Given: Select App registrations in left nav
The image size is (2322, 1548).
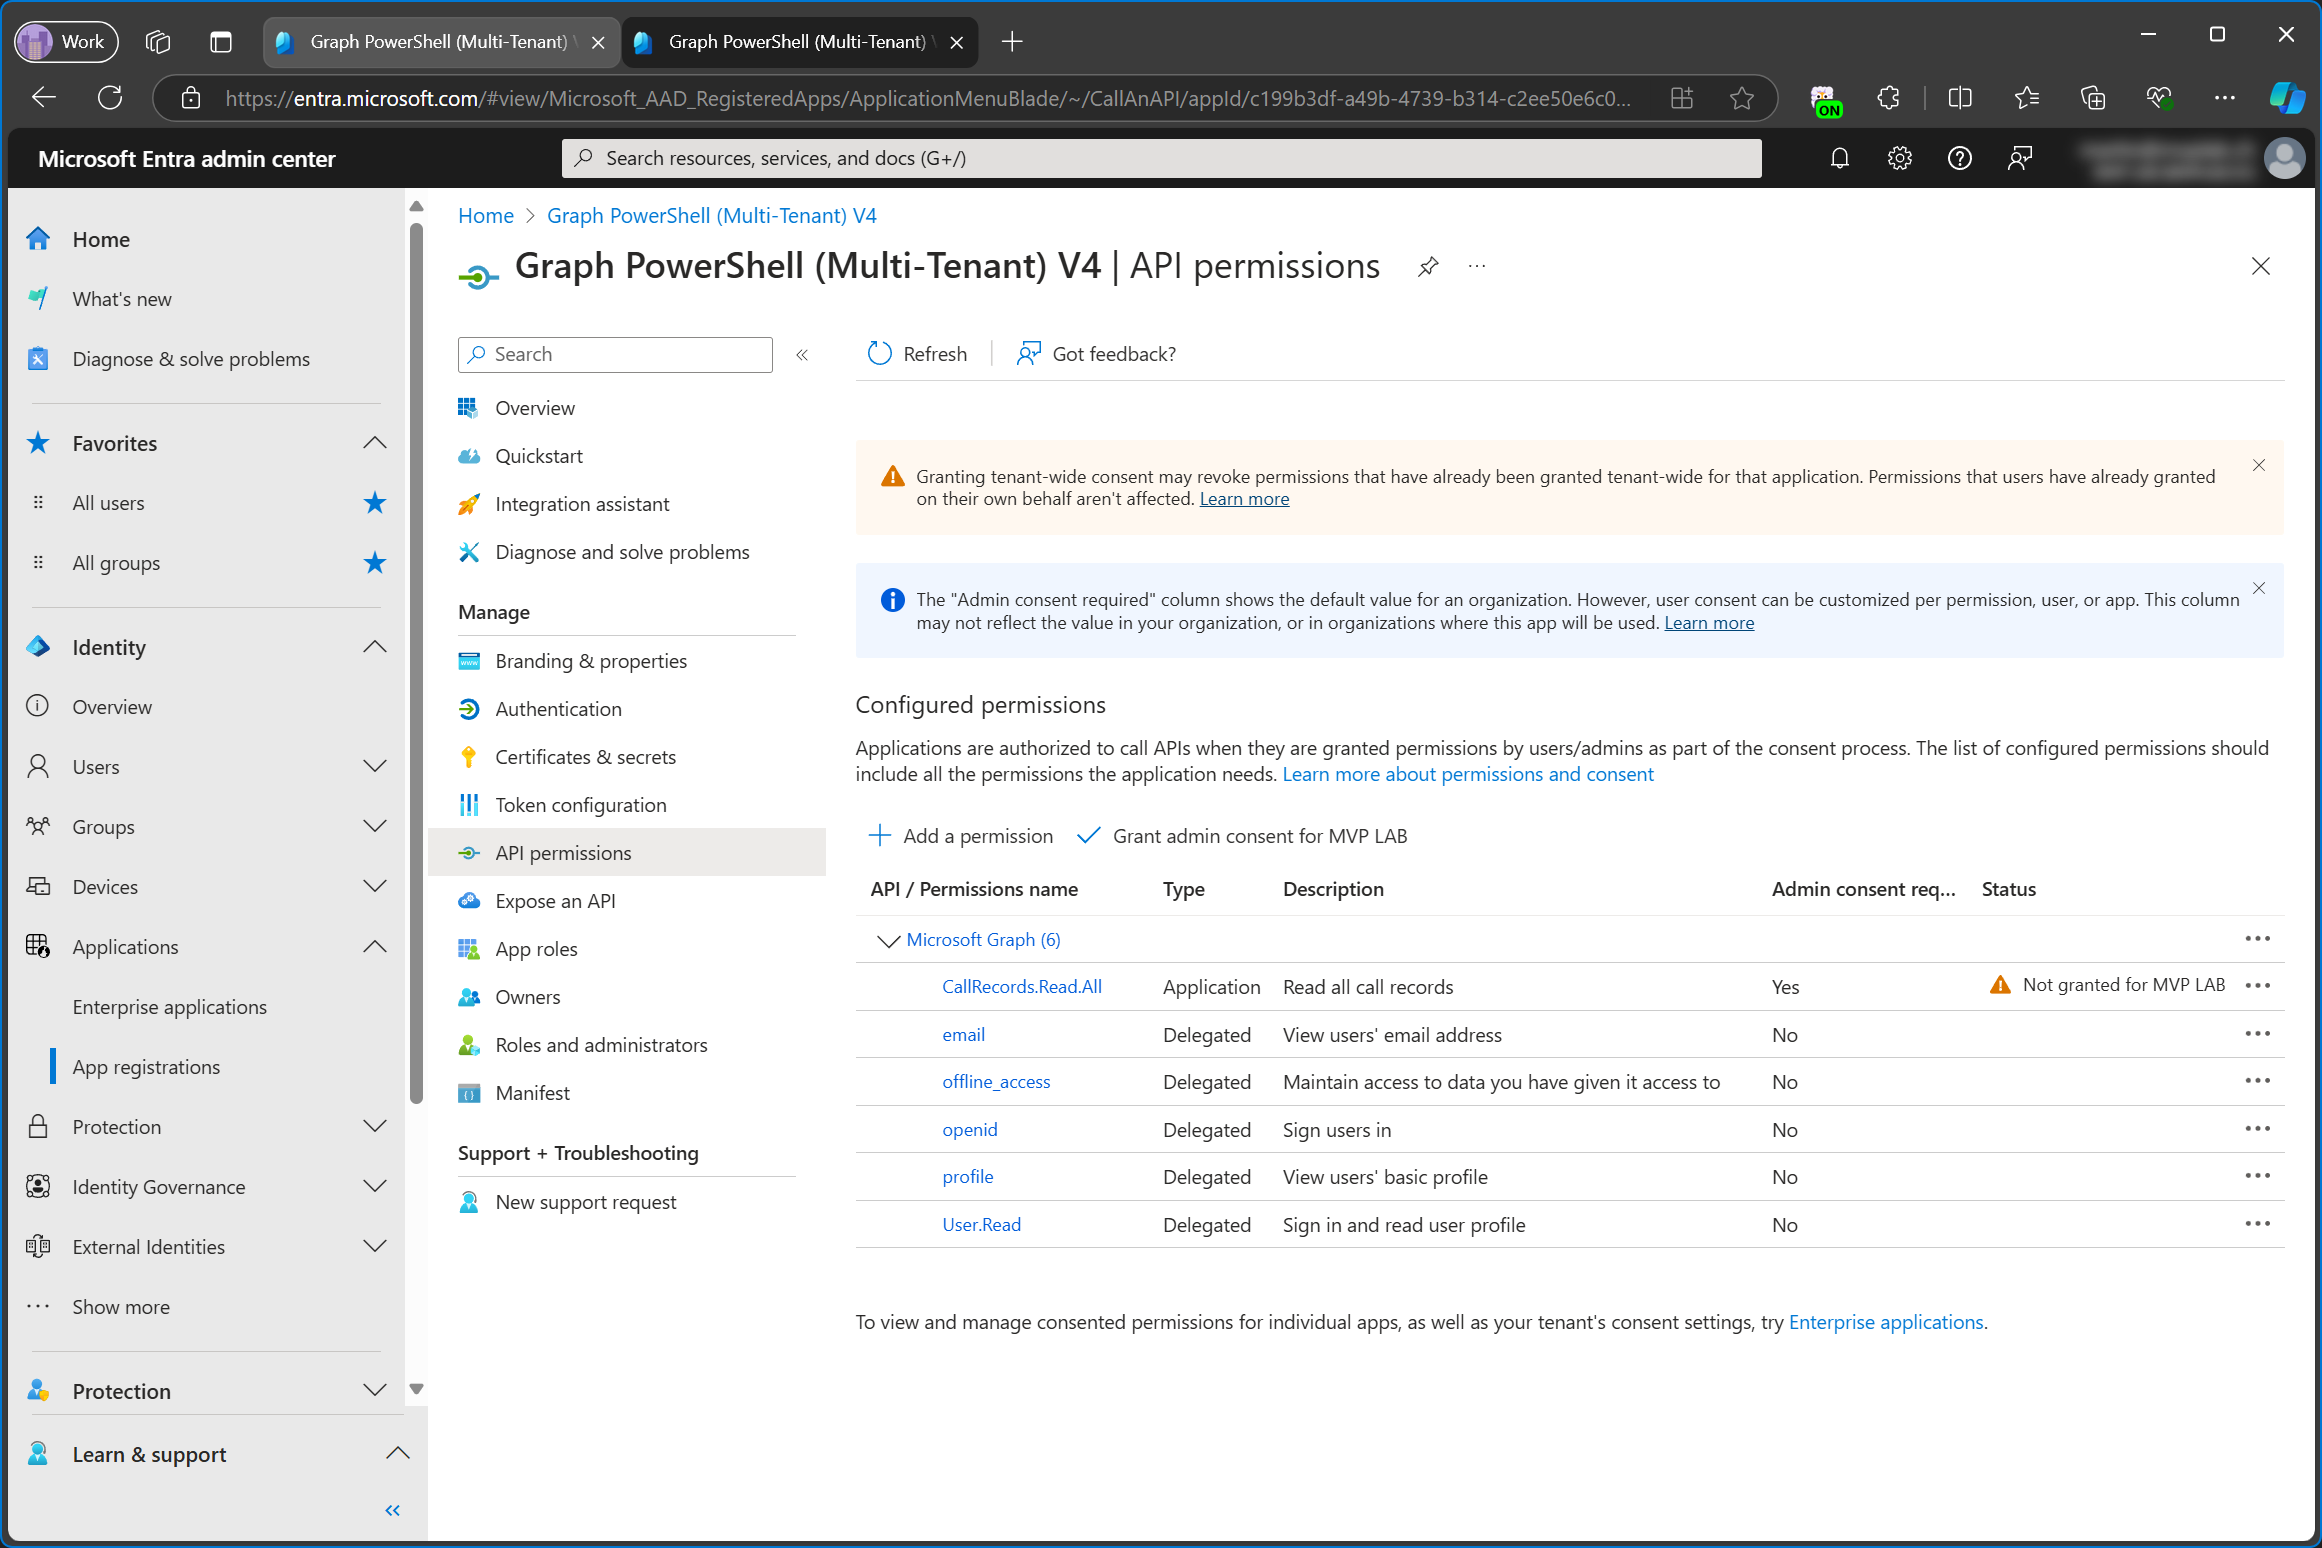Looking at the screenshot, I should (146, 1067).
